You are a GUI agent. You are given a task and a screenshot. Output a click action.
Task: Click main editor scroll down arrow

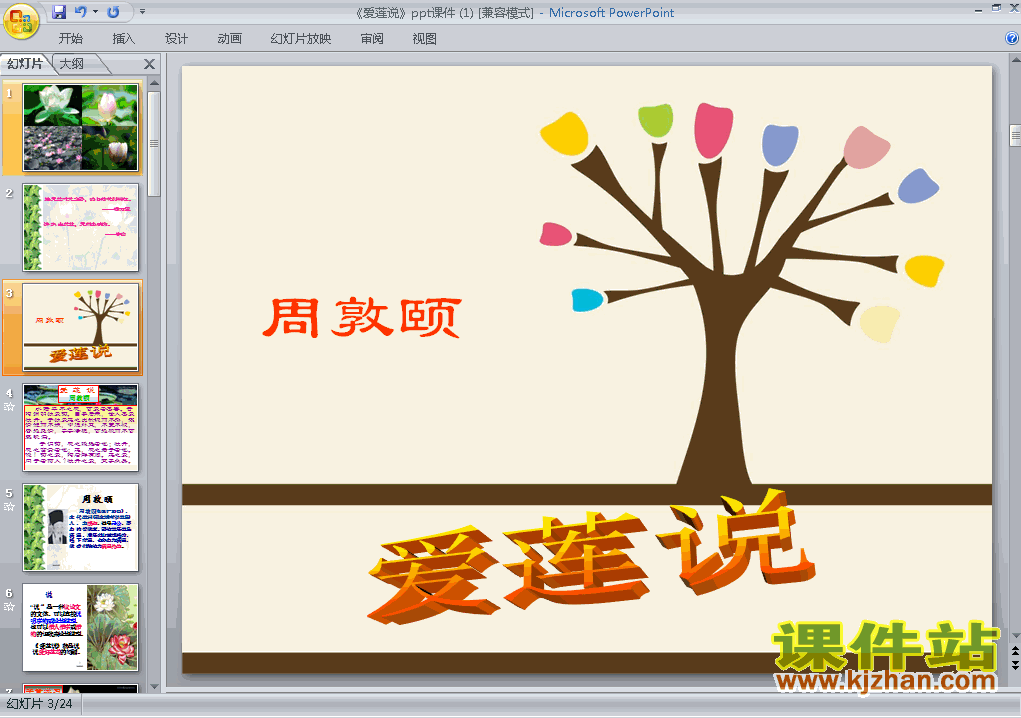(1015, 635)
